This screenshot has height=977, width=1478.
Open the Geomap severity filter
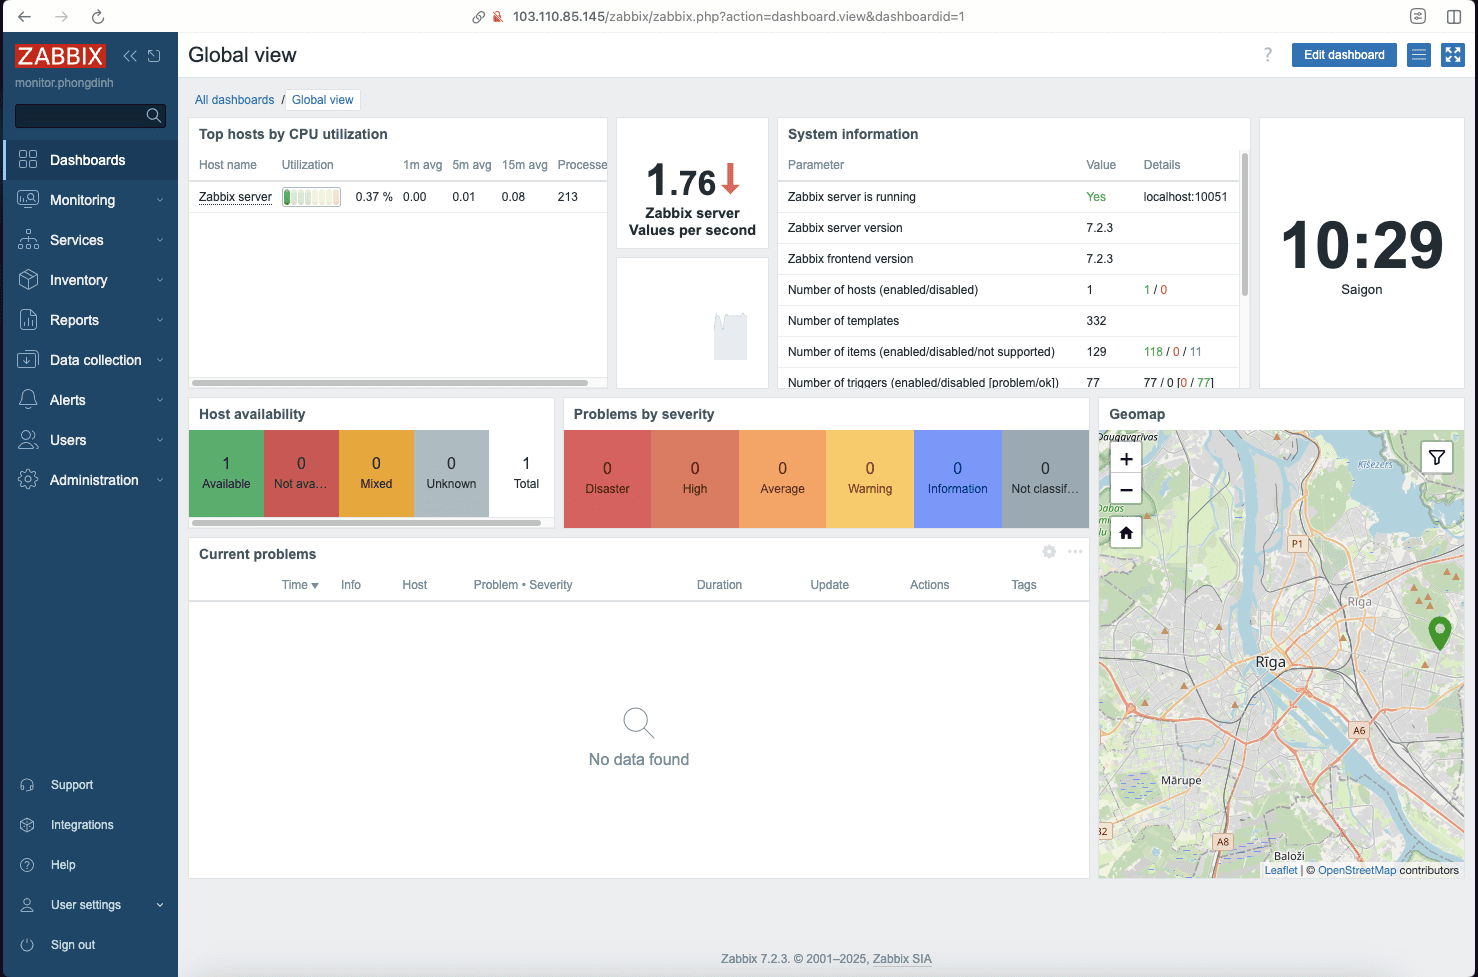click(x=1437, y=457)
